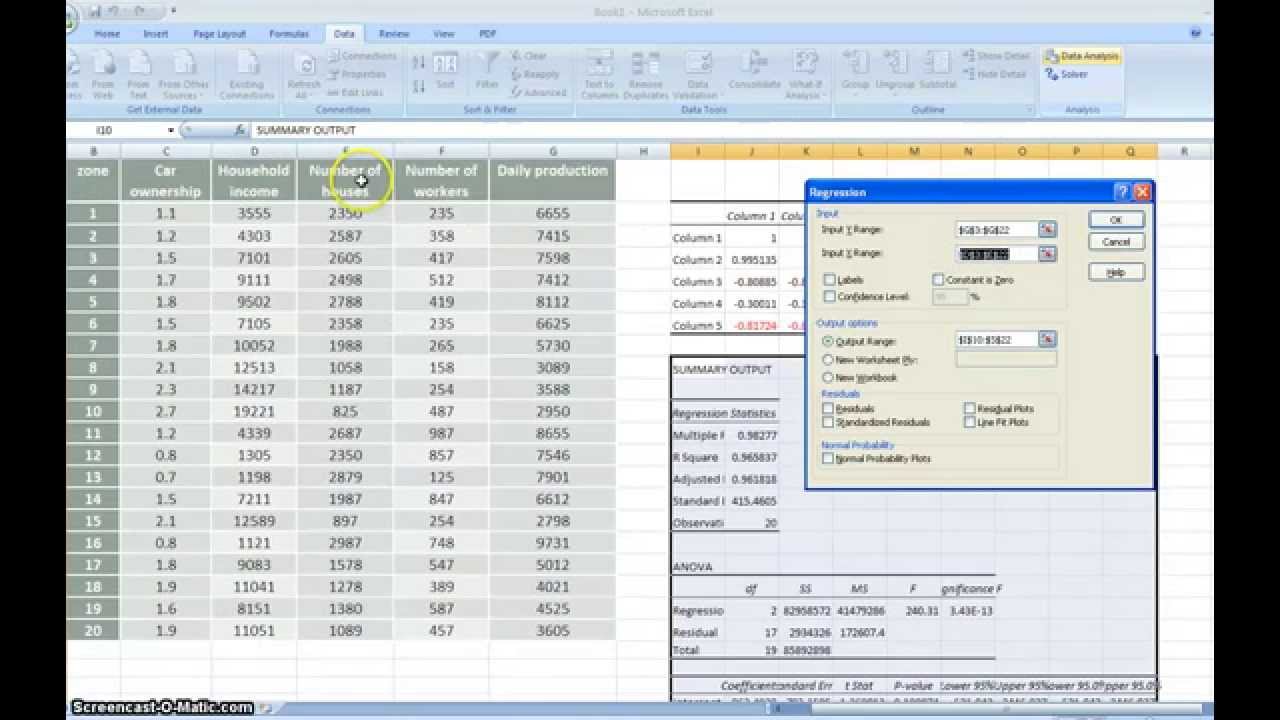Open the Data Analysis tool
Screen dimensions: 1280x720
[1082, 56]
